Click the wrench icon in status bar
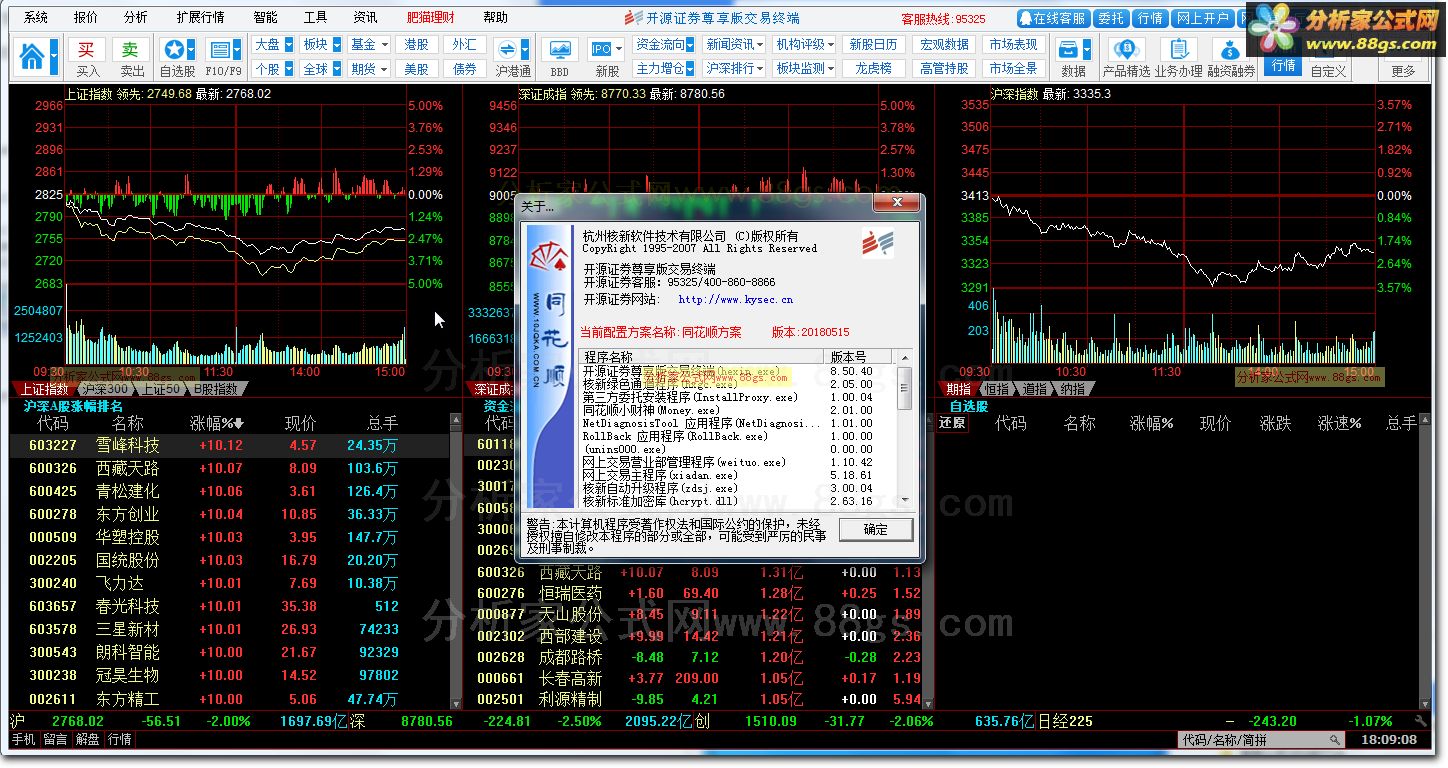The image size is (1448, 768). pos(1421,721)
